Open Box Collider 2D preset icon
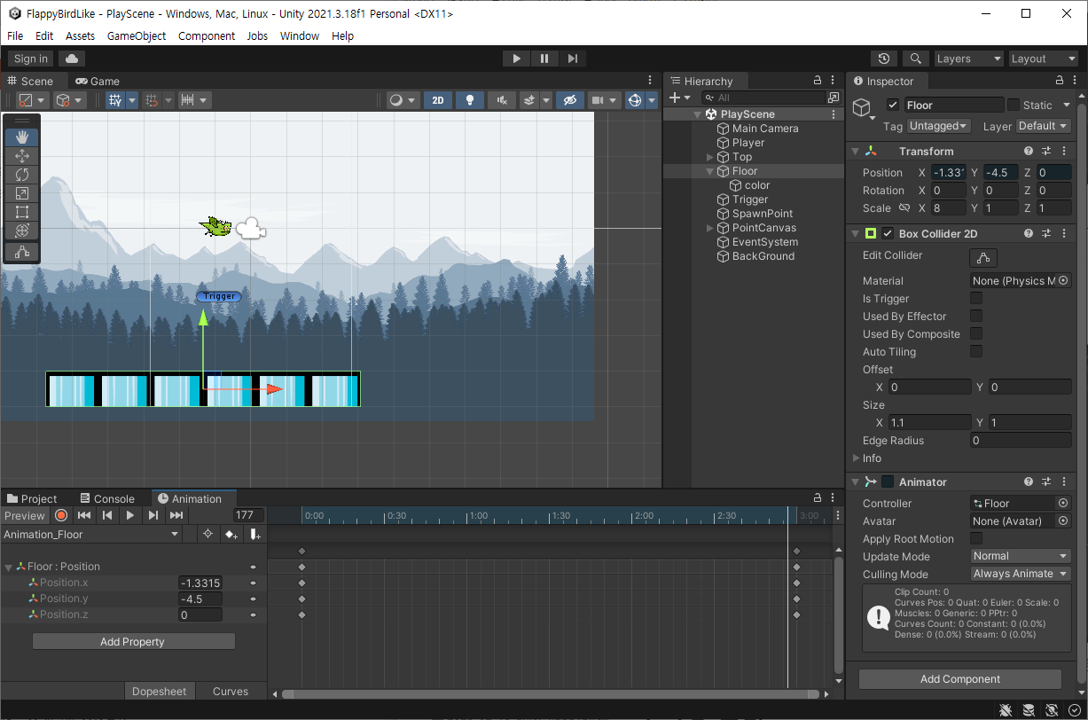The image size is (1088, 720). (1046, 234)
